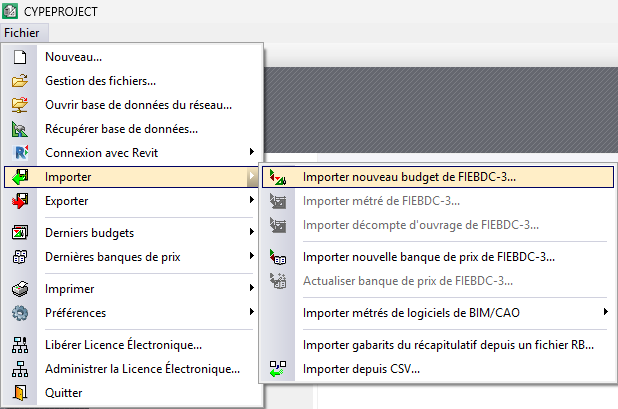Image resolution: width=618 pixels, height=409 pixels.
Task: Click the Derniers budgets label
Action: pos(89,233)
